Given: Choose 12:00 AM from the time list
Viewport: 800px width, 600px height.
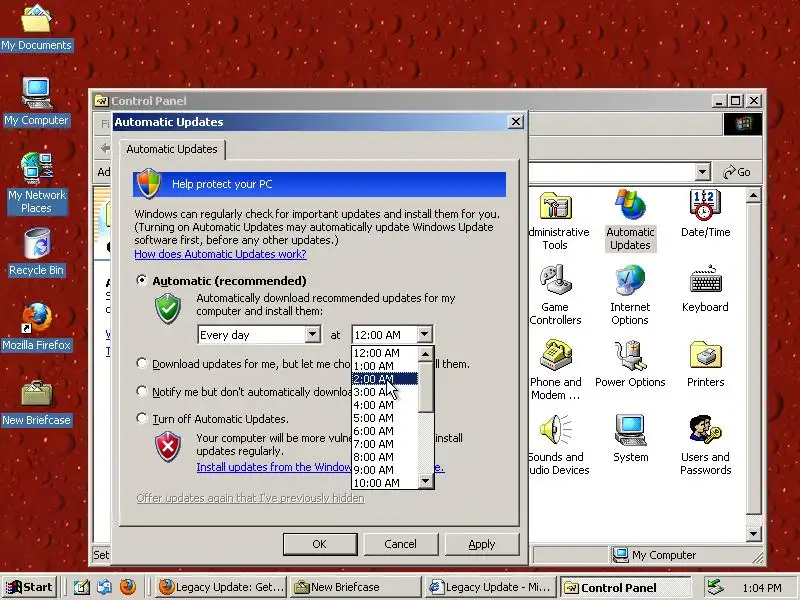Looking at the screenshot, I should (x=385, y=353).
